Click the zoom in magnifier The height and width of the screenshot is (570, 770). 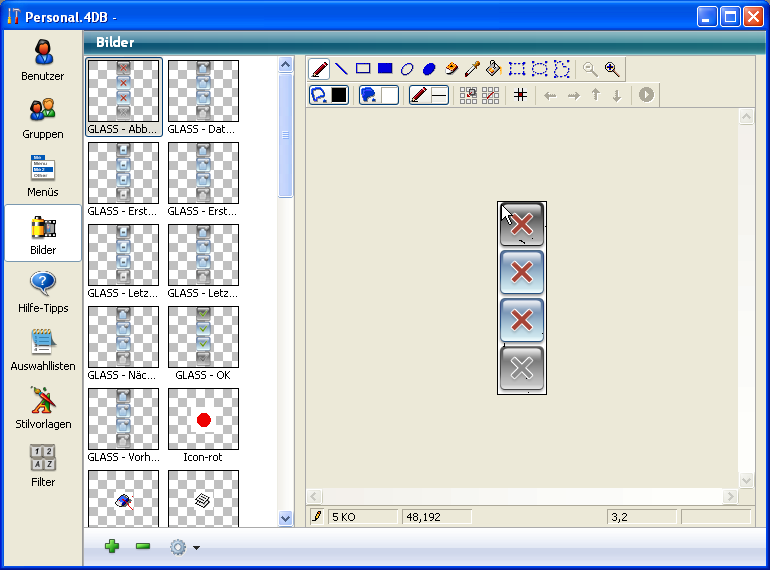(612, 69)
